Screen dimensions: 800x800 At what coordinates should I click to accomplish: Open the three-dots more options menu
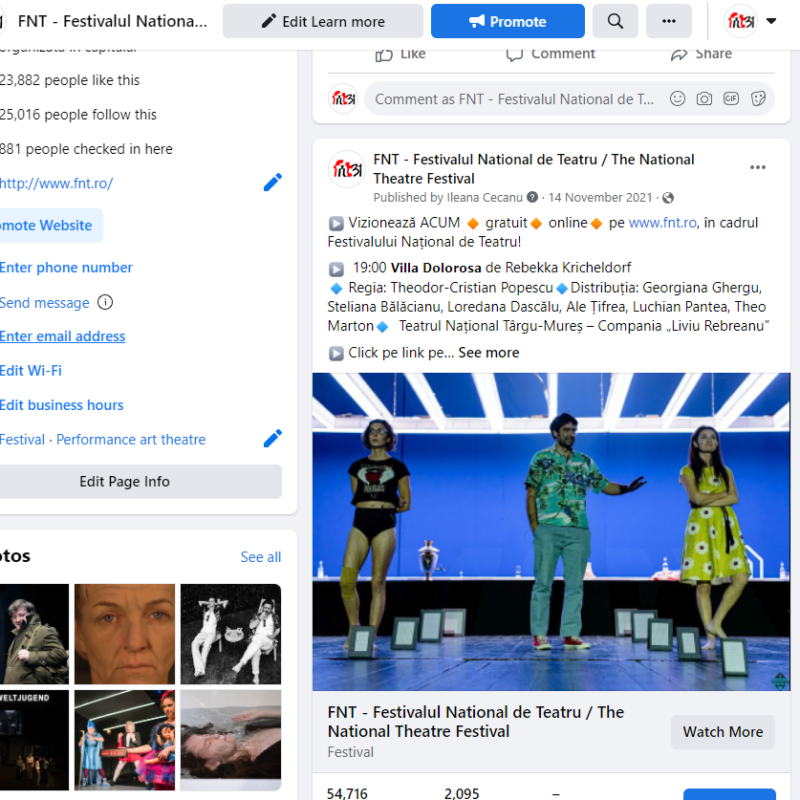(668, 21)
